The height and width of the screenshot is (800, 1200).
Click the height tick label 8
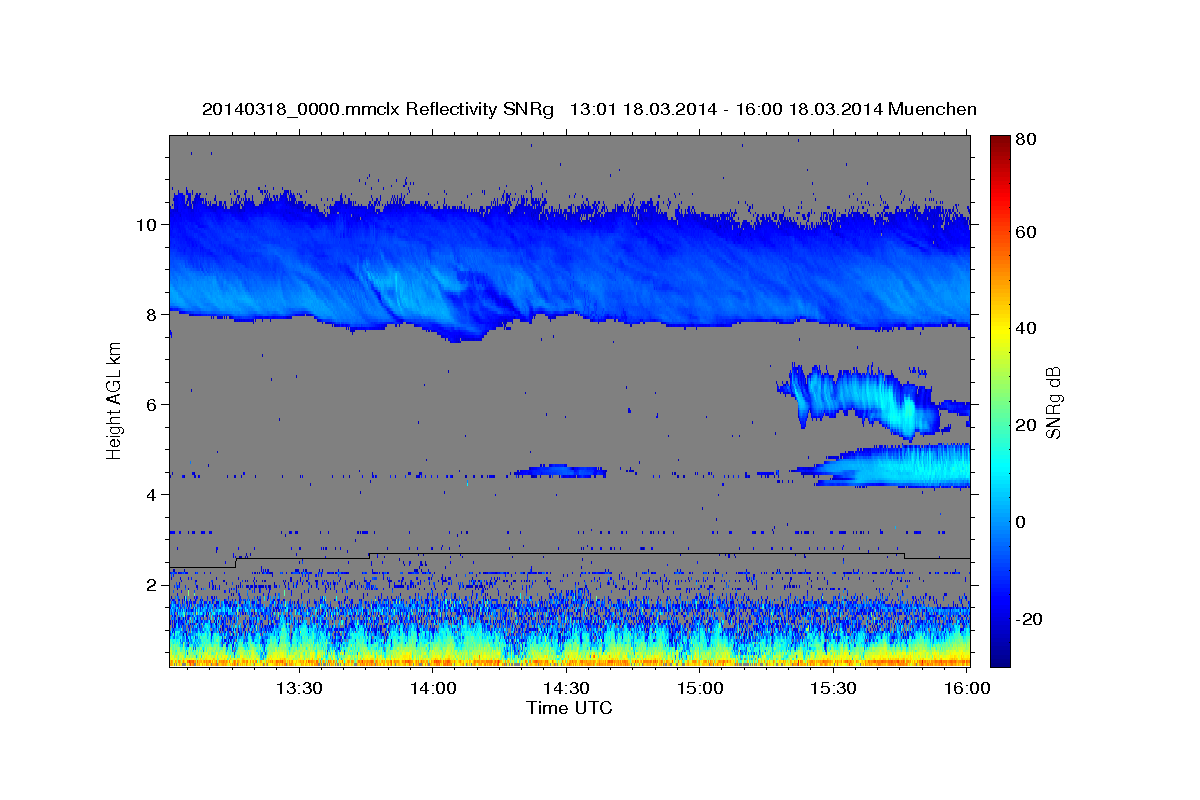(152, 315)
